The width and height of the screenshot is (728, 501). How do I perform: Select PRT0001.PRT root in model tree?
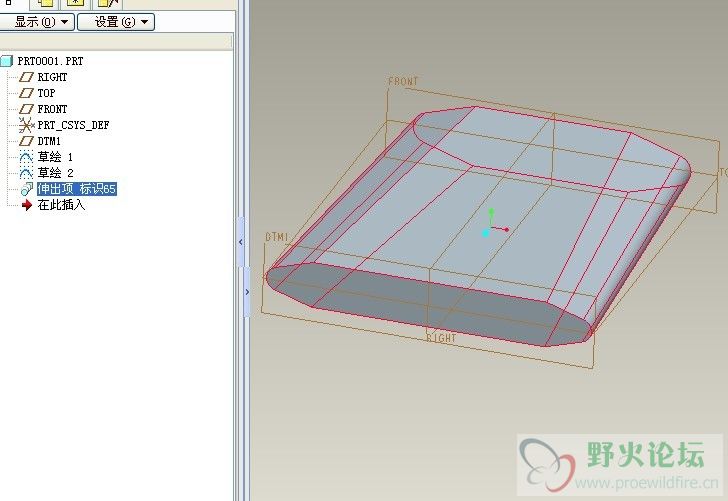coord(50,61)
